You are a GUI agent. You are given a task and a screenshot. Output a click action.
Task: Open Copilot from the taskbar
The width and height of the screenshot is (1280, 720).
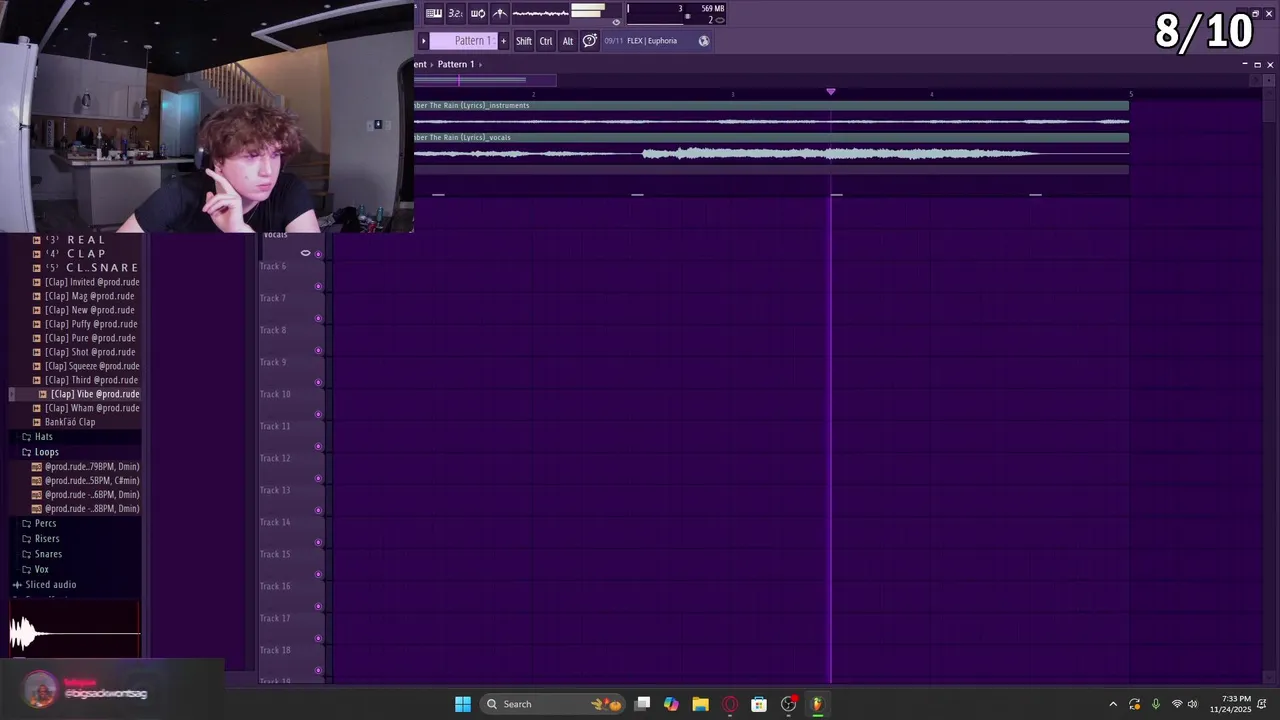tap(671, 704)
